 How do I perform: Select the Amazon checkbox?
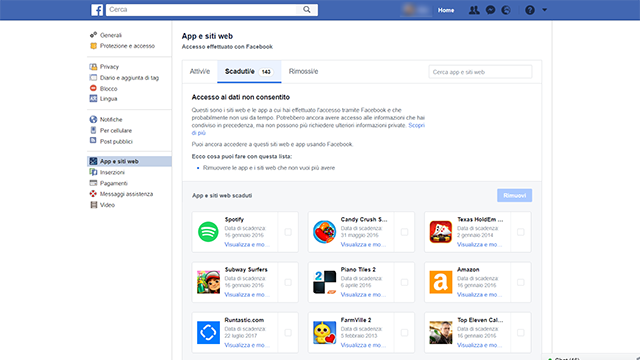[x=521, y=282]
